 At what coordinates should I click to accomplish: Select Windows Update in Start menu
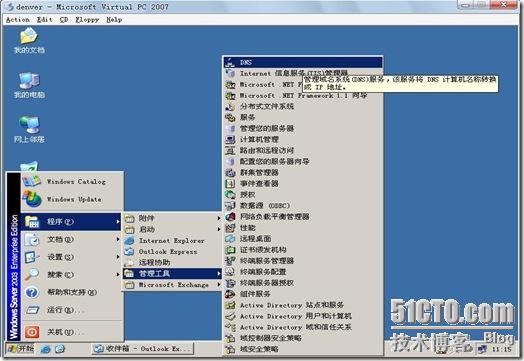(x=72, y=199)
